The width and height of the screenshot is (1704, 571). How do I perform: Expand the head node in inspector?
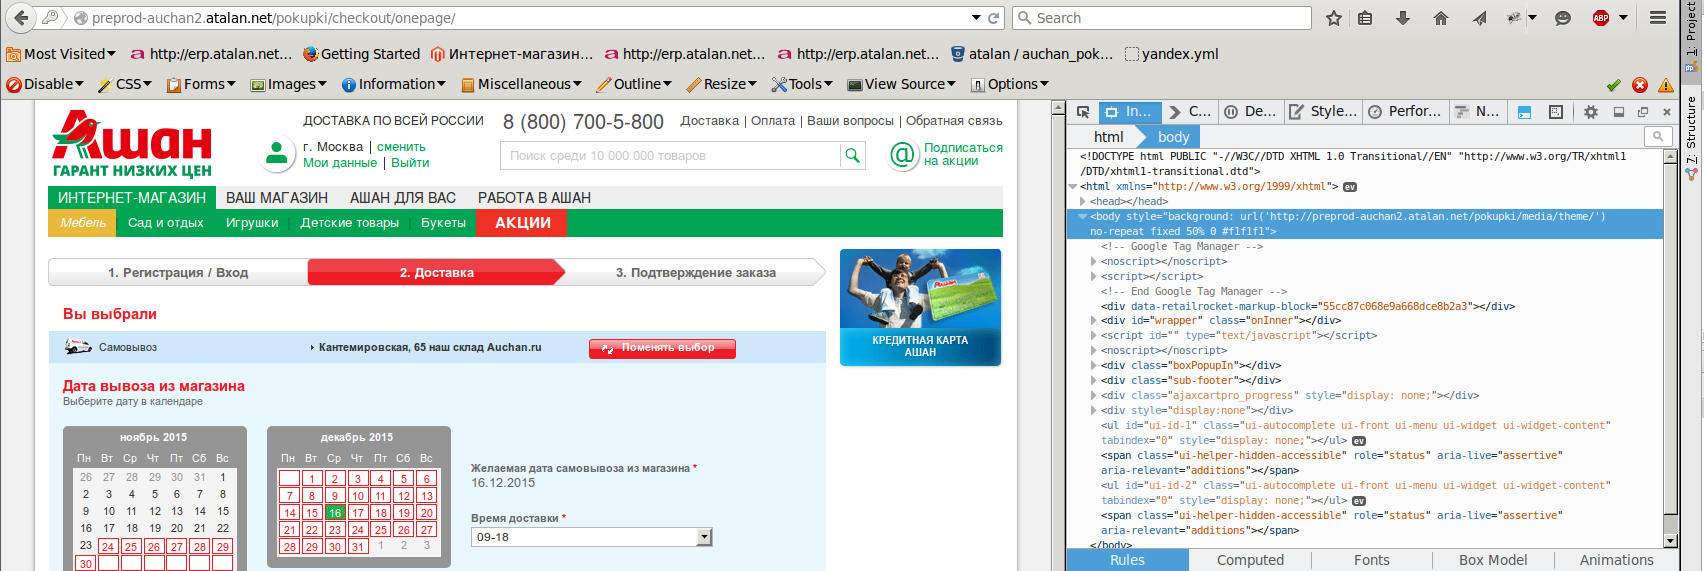click(1083, 201)
